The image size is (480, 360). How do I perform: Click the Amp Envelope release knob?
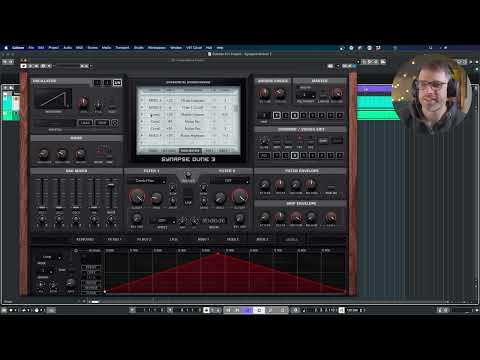click(311, 217)
